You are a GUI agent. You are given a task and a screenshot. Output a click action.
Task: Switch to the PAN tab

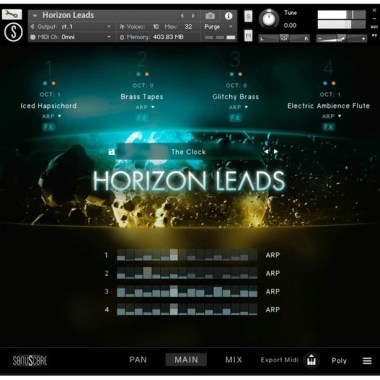coord(138,360)
